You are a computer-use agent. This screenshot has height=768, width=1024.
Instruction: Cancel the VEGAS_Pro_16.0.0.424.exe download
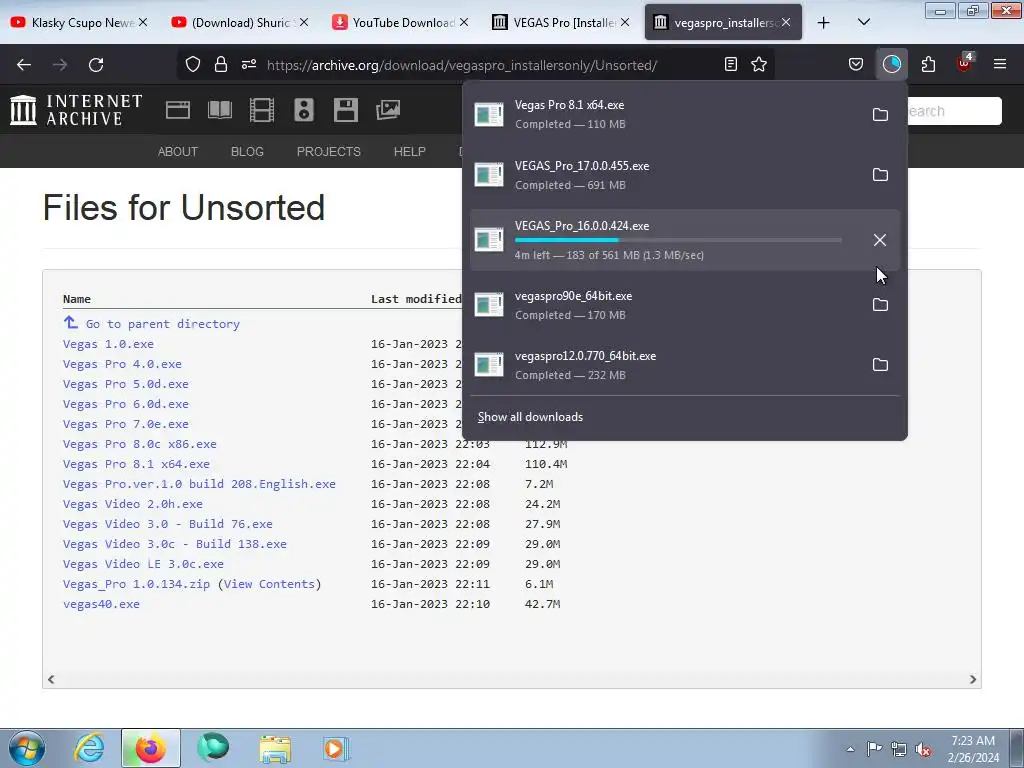[880, 240]
